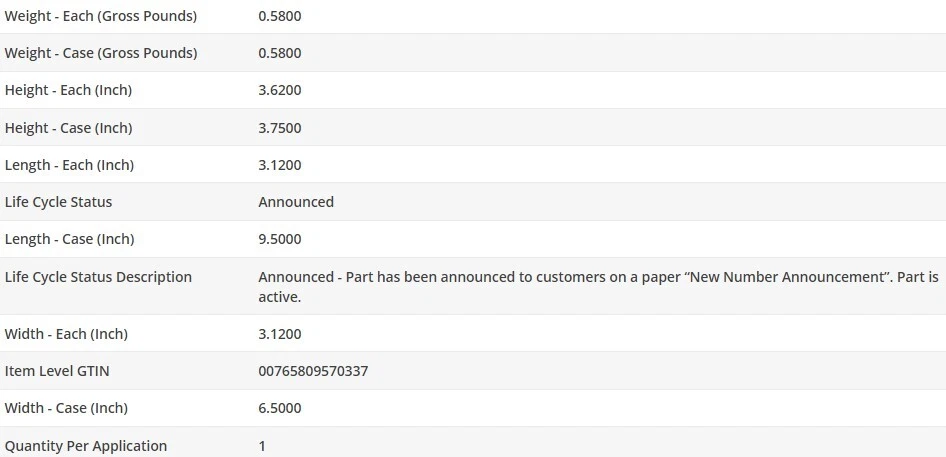The width and height of the screenshot is (946, 457).
Task: Click the Quantity Per Application label
Action: [x=86, y=446]
